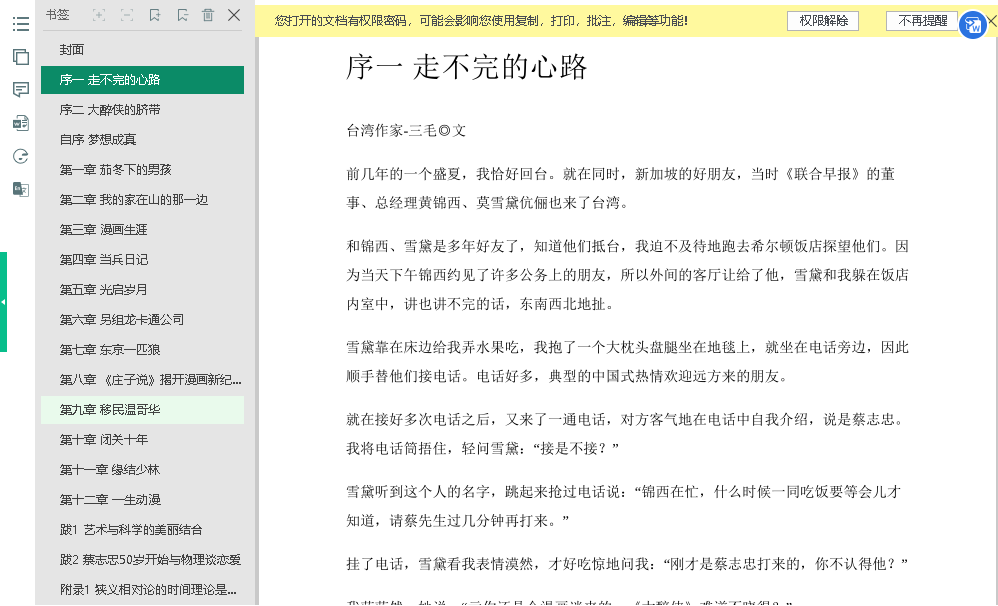Screen dimensions: 998x606
Task: Click the 书签 panel title
Action: pyautogui.click(x=57, y=15)
